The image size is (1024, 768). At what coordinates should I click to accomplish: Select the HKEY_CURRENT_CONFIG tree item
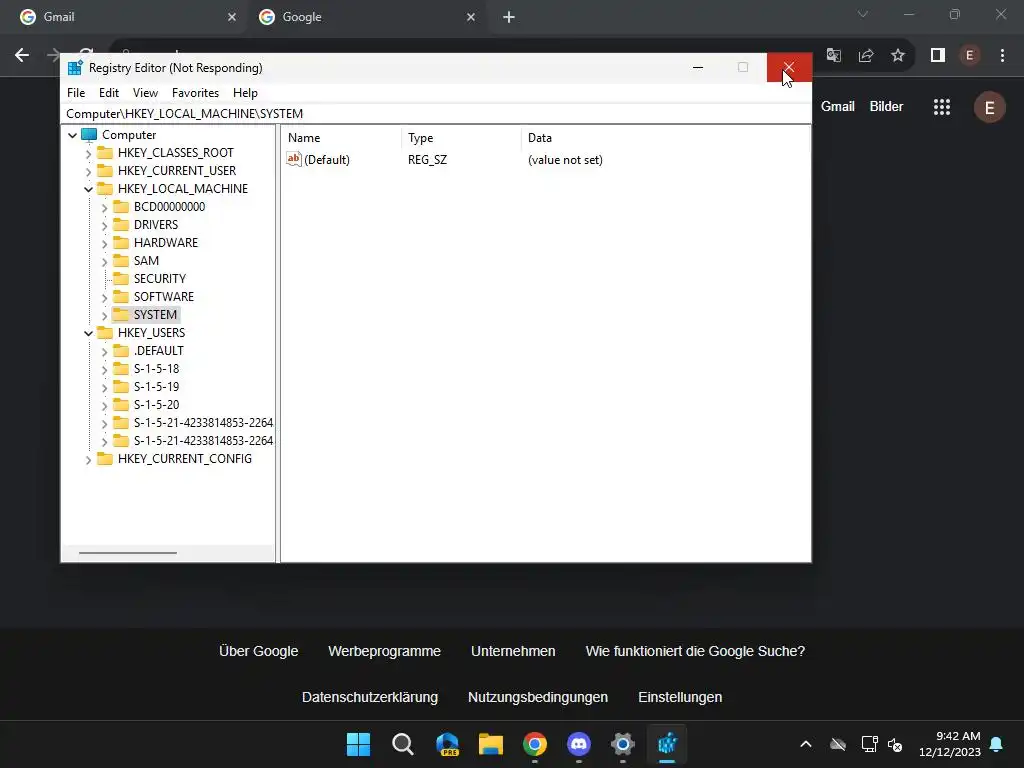(x=184, y=458)
